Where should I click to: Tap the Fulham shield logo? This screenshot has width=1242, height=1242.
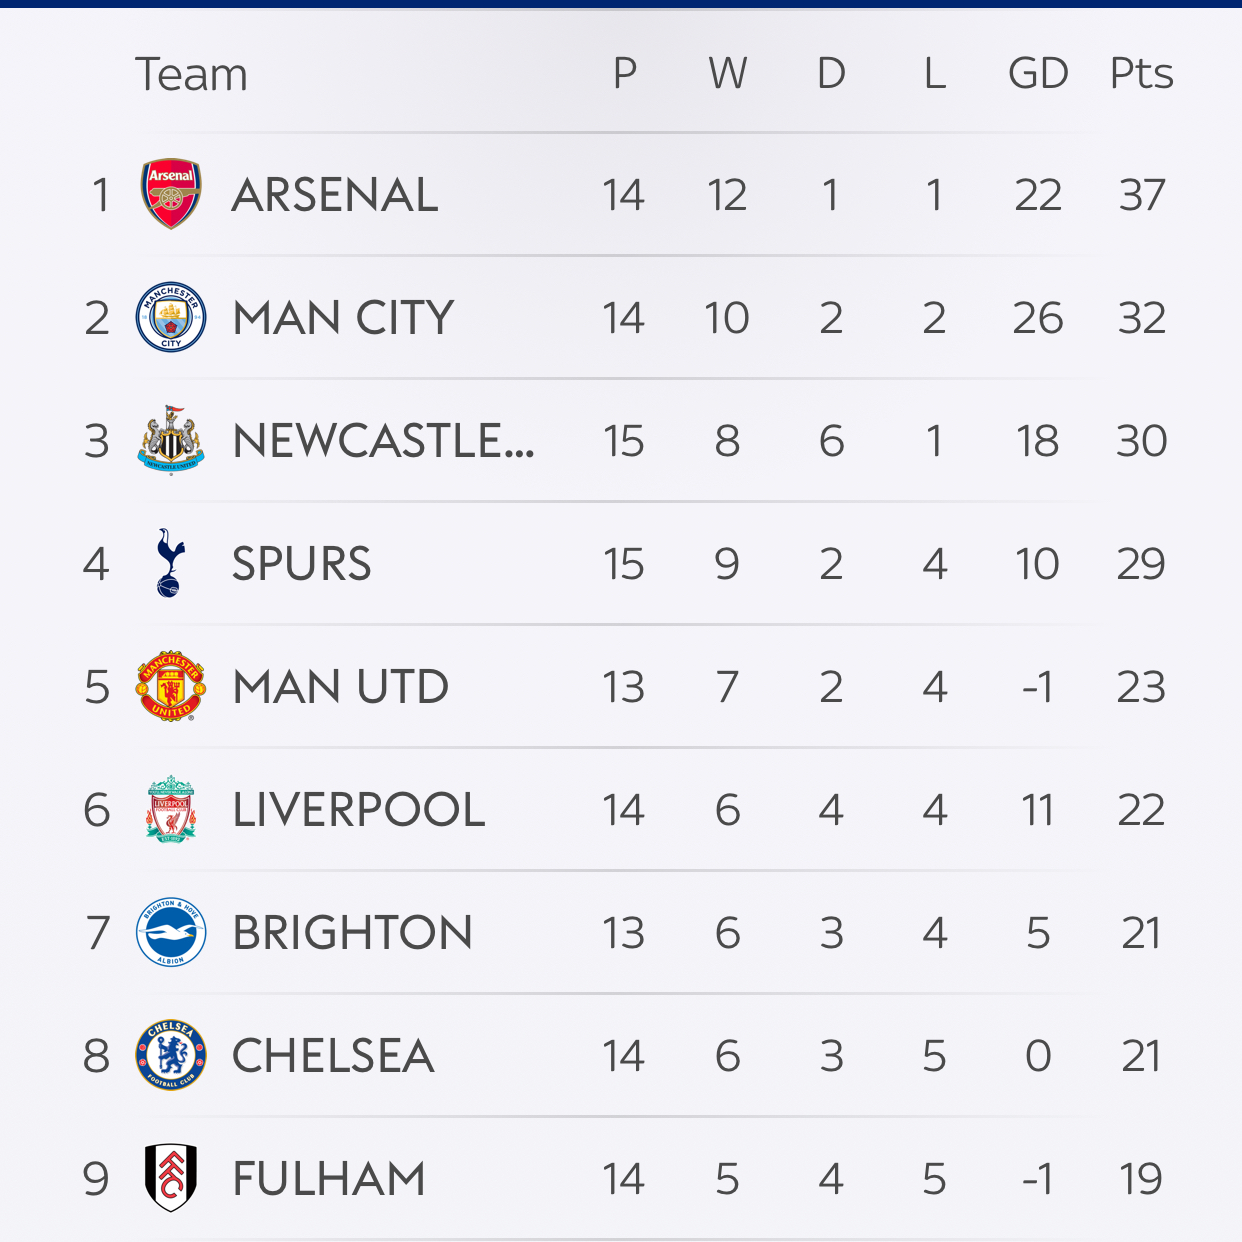point(171,1178)
